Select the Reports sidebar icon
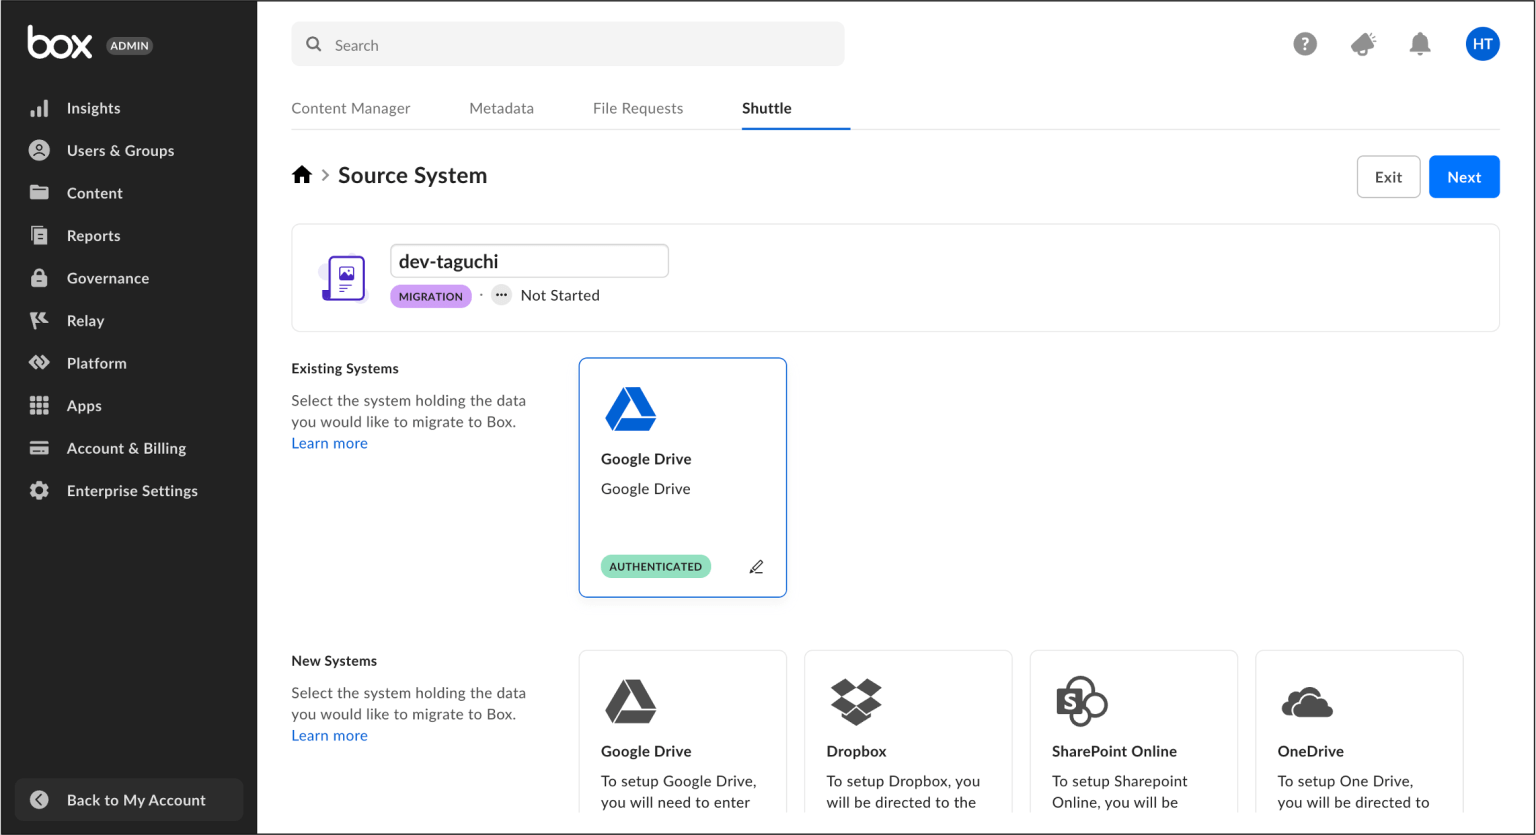 tap(39, 235)
